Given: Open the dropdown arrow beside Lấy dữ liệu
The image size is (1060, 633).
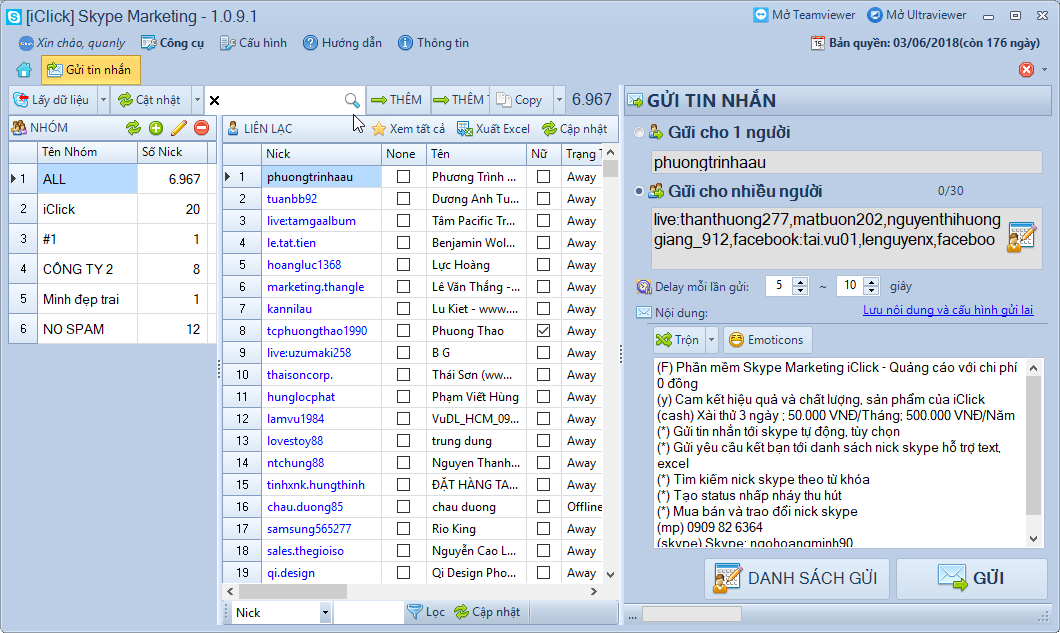Looking at the screenshot, I should coord(103,100).
